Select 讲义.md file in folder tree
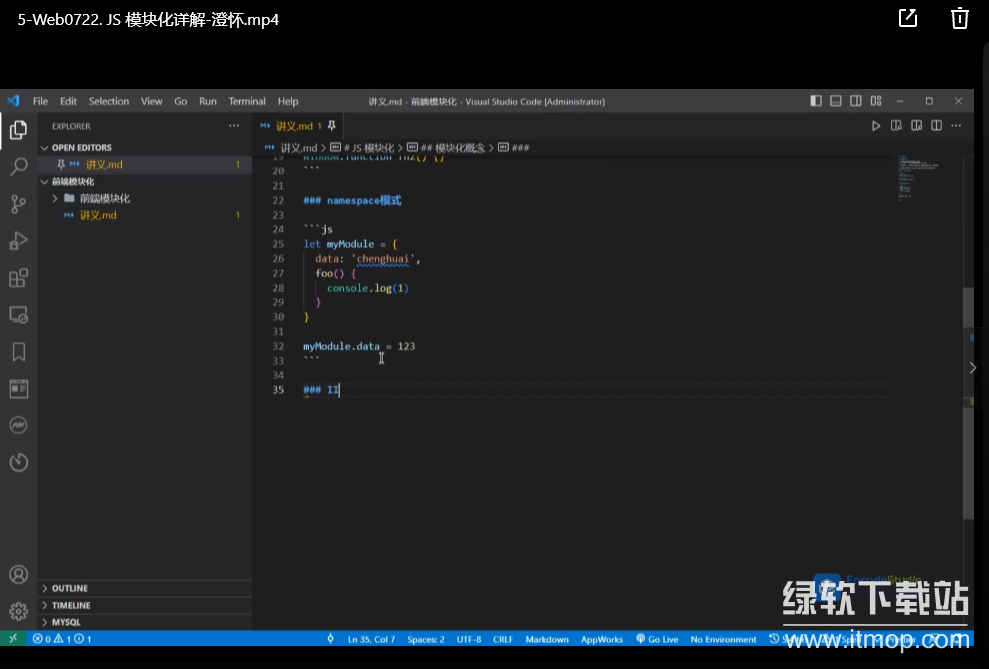This screenshot has width=989, height=669. pos(144,215)
